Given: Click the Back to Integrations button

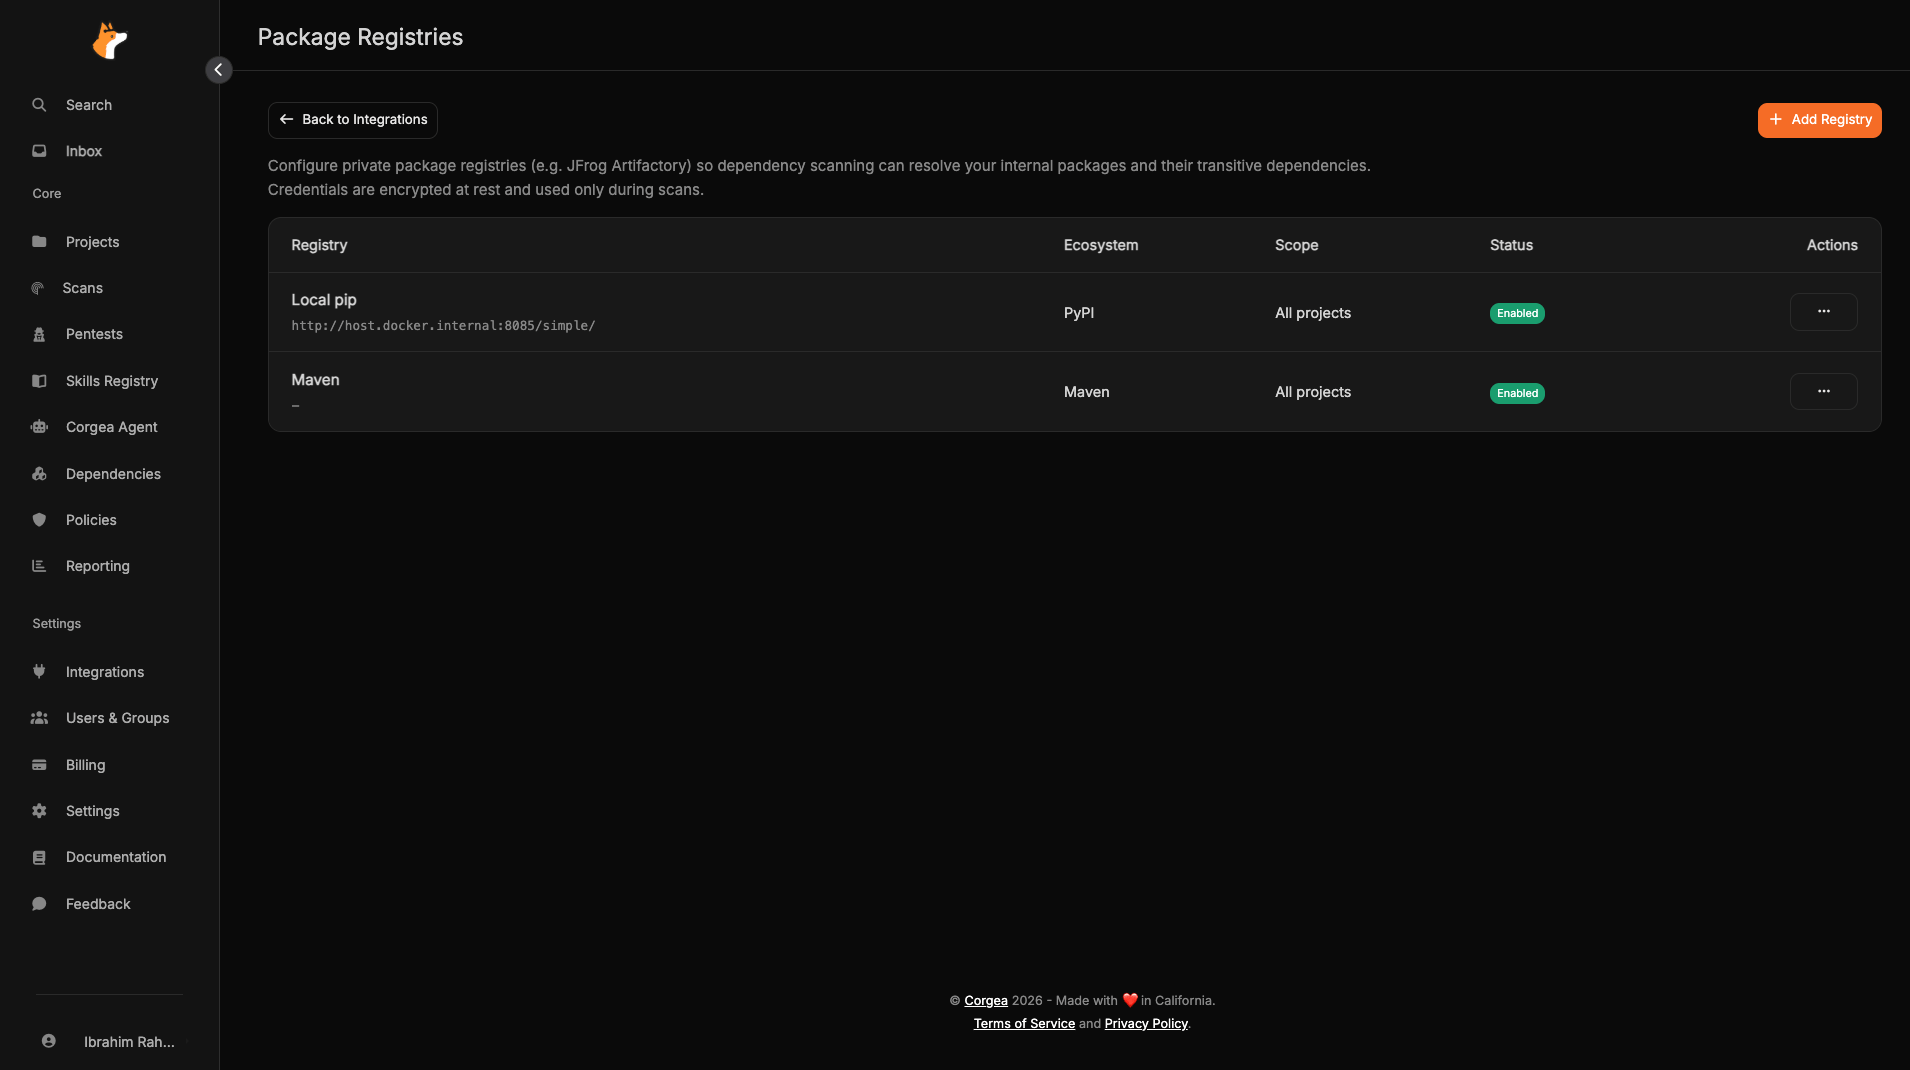Looking at the screenshot, I should (353, 120).
